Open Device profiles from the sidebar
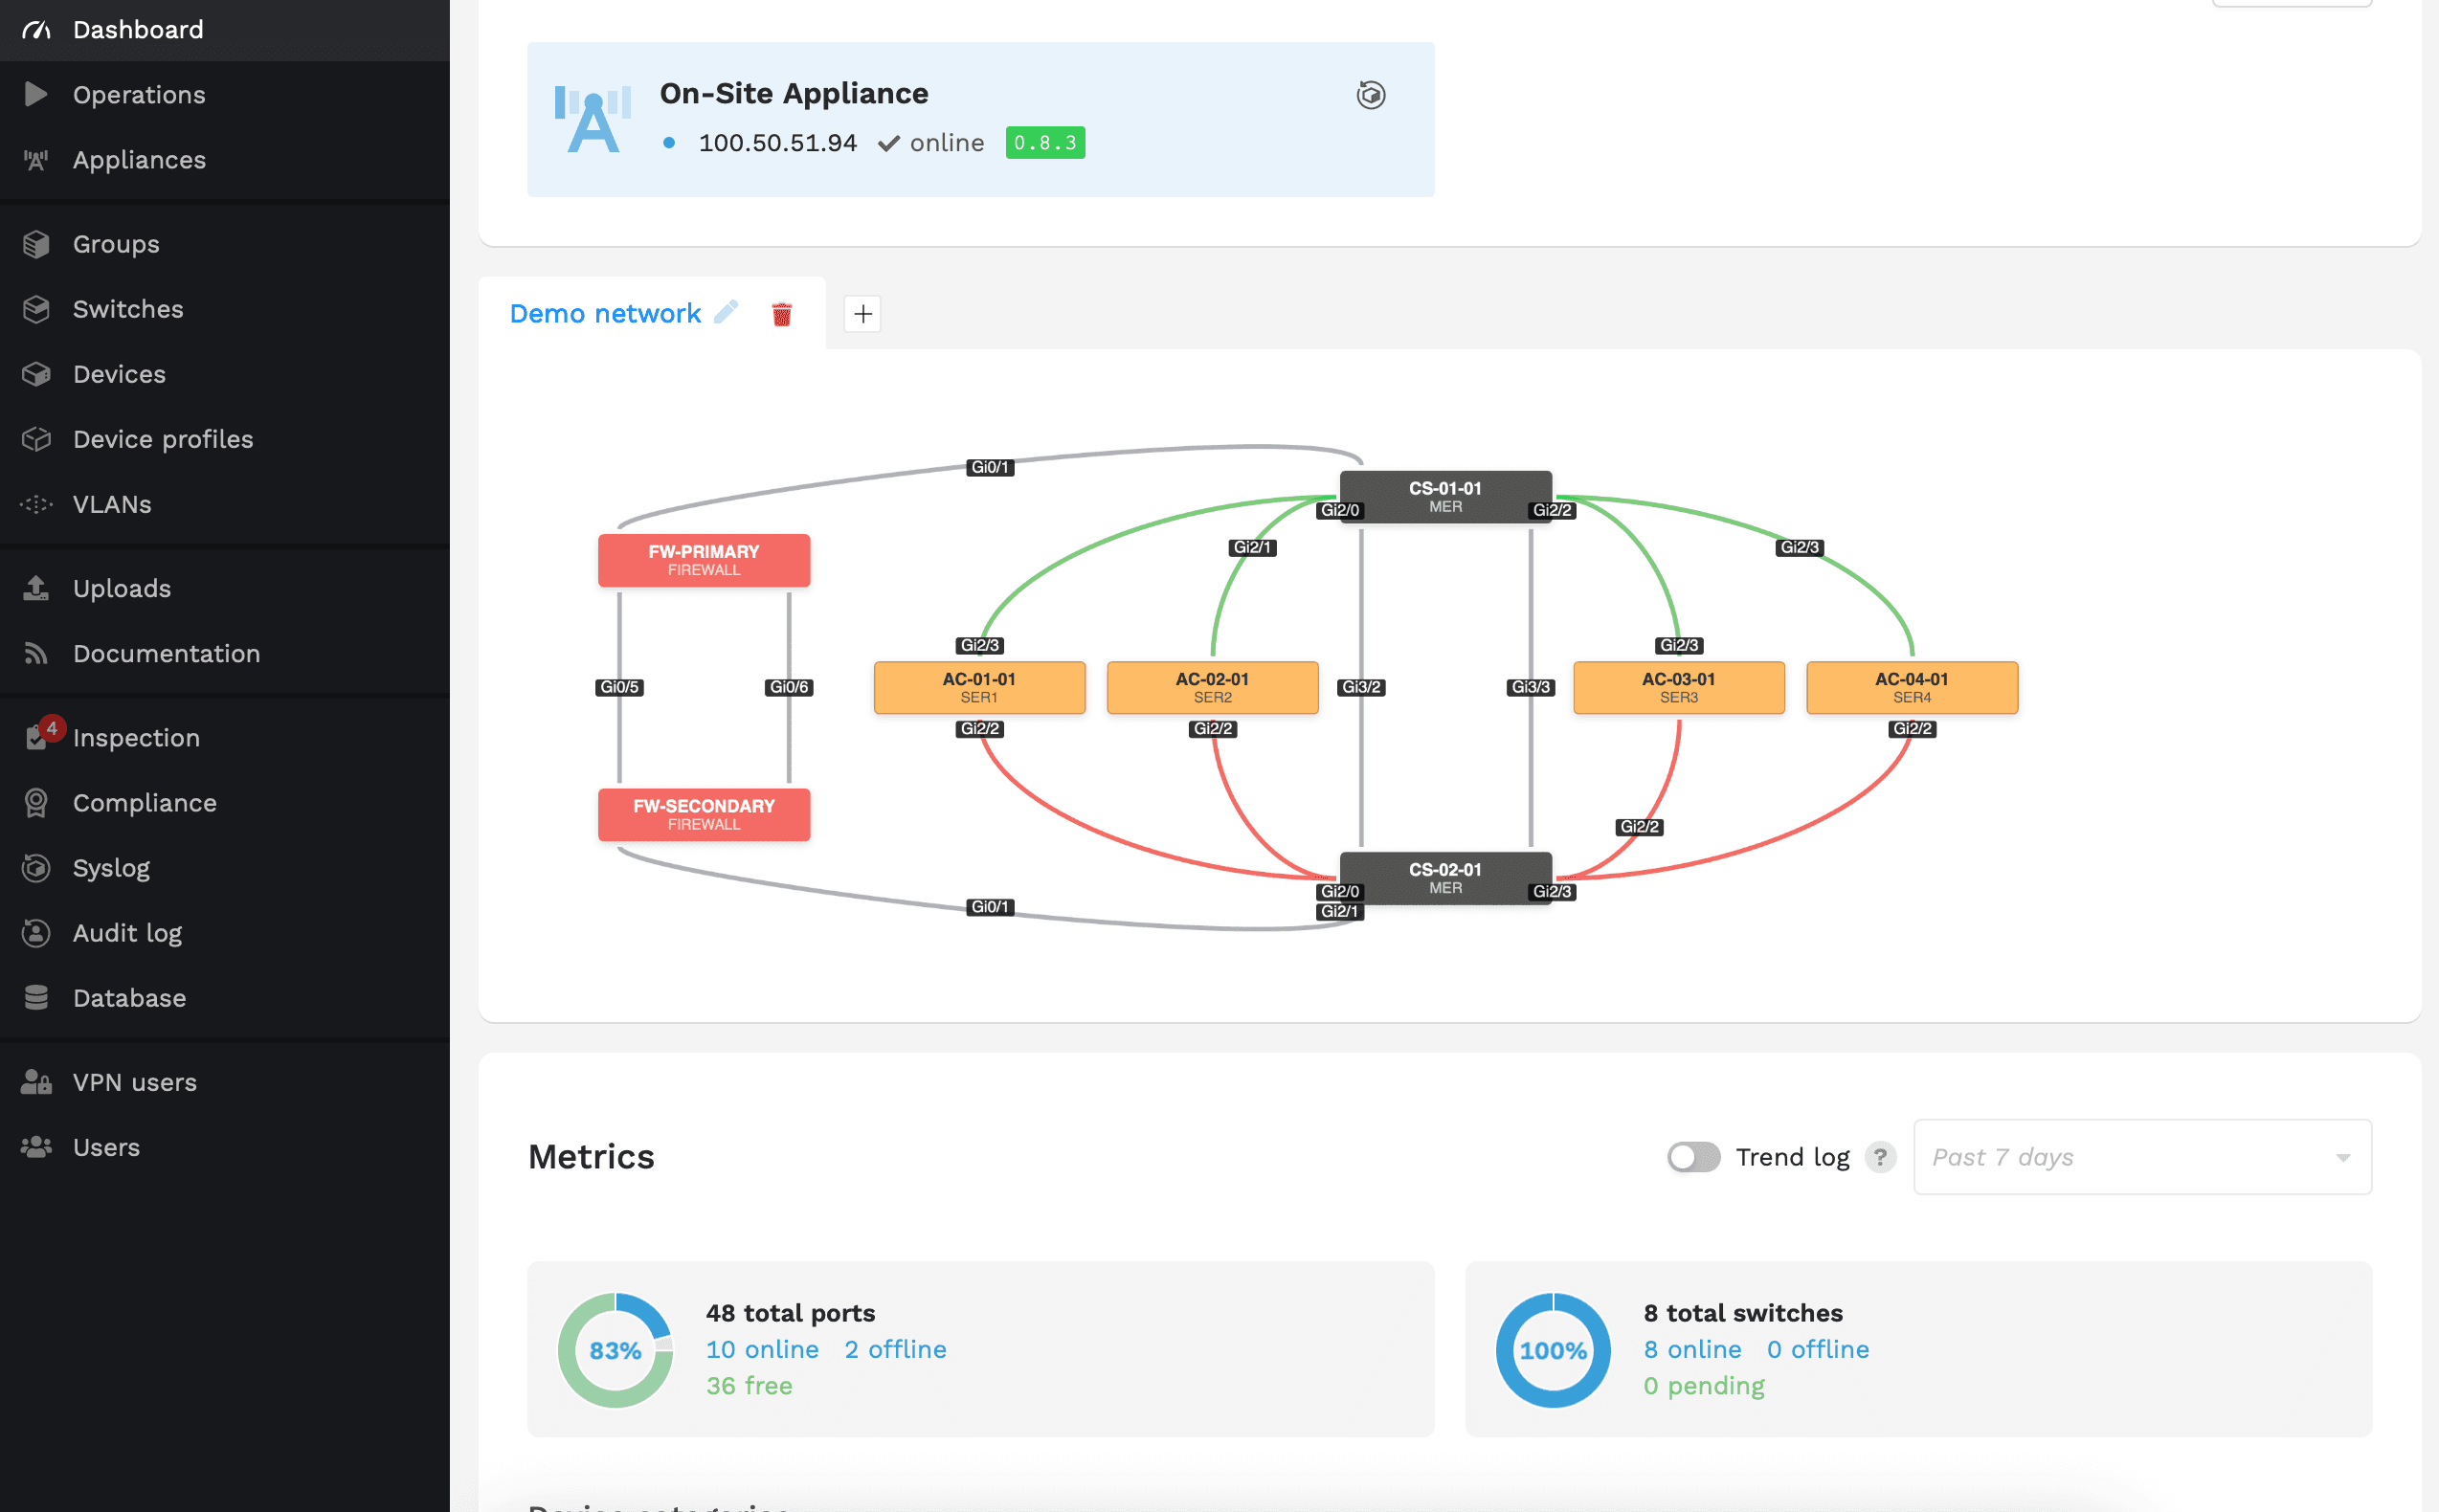 click(162, 439)
